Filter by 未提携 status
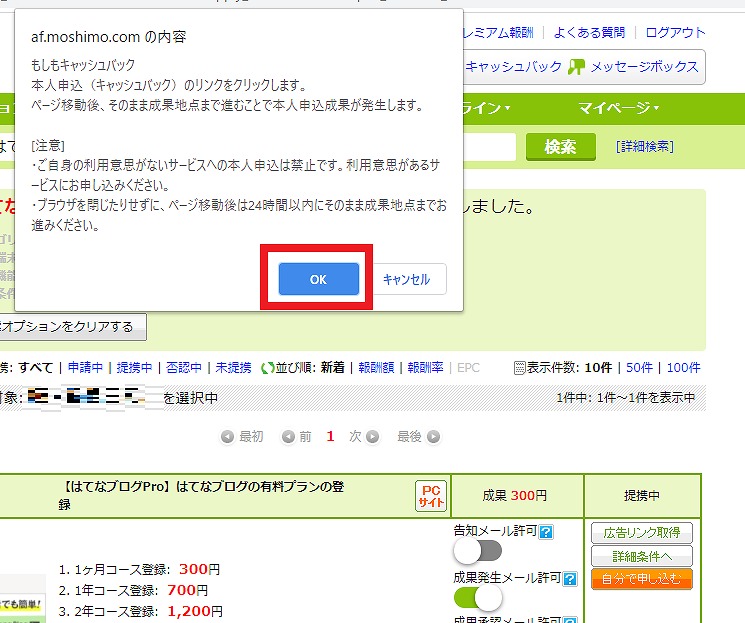 point(233,367)
